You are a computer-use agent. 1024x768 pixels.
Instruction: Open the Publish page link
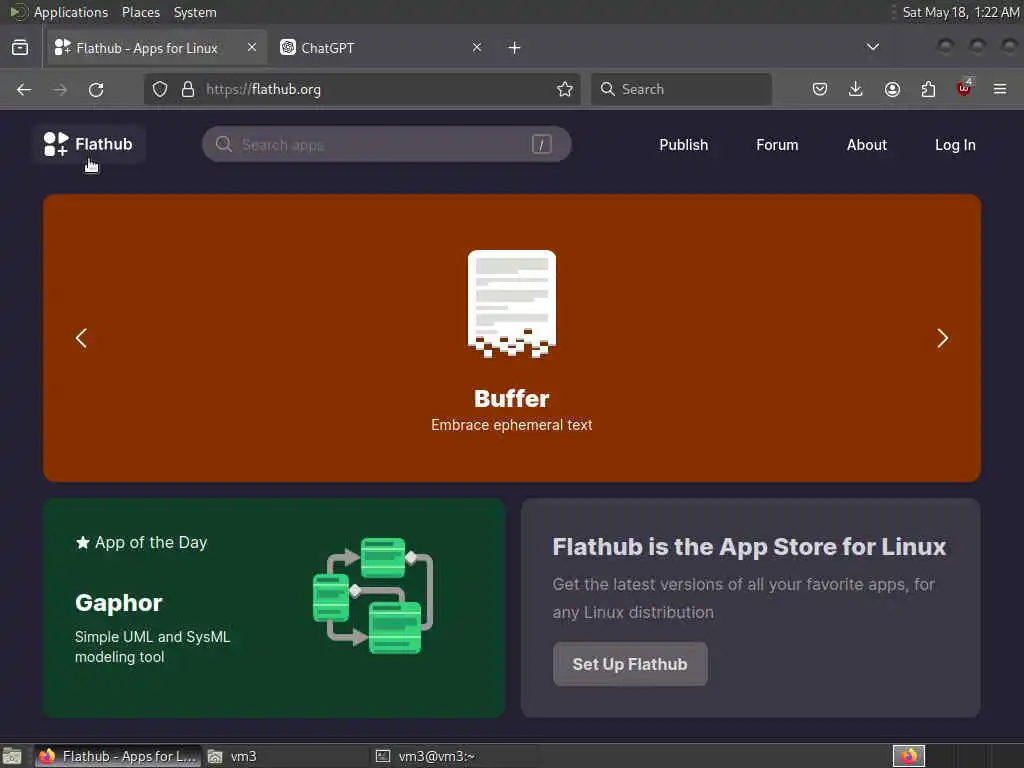point(684,145)
